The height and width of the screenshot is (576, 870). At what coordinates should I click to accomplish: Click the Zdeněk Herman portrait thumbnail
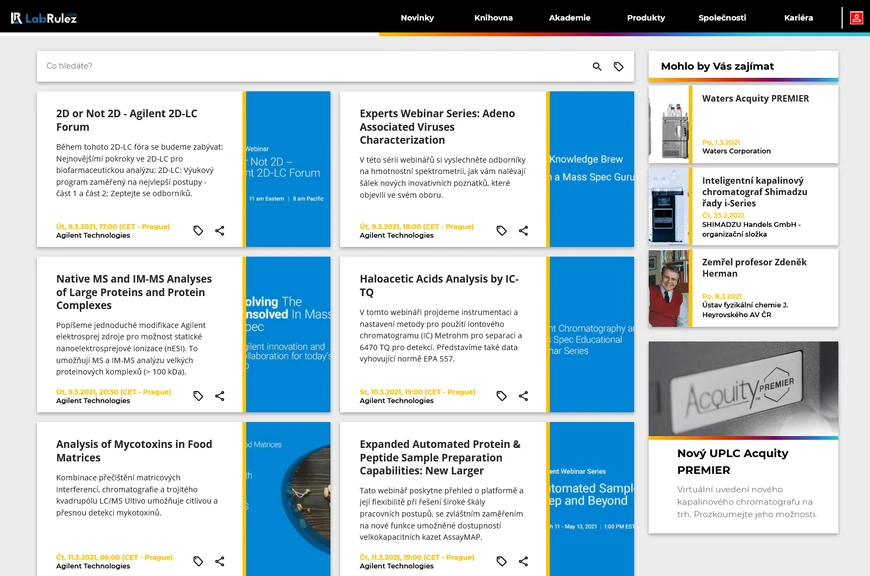[x=669, y=288]
